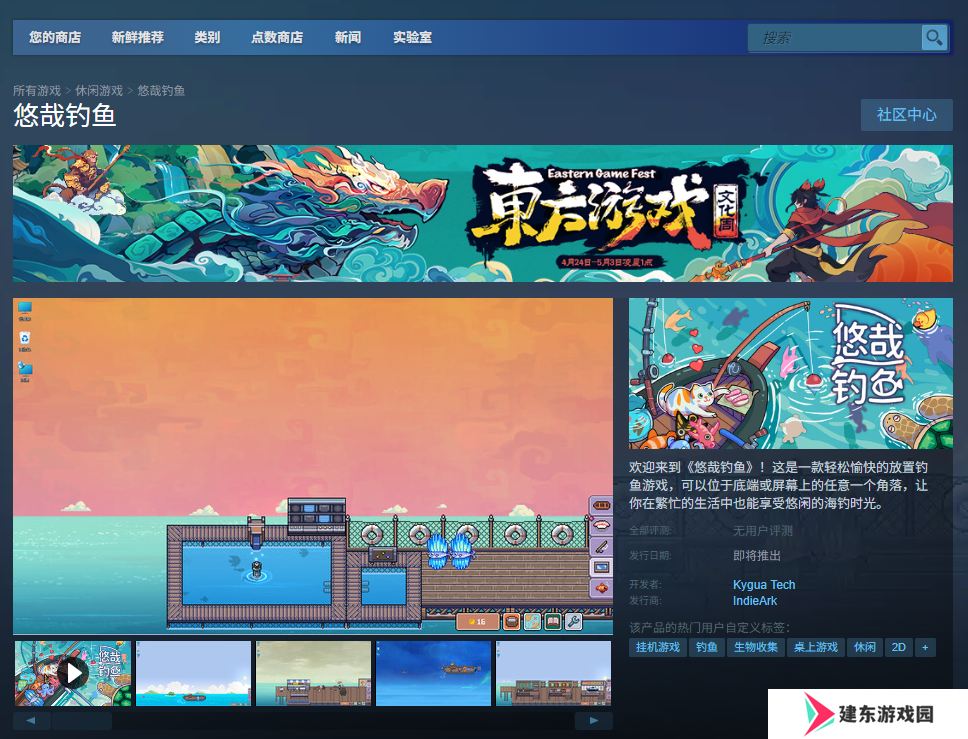Click the right thumbnail strip arrow
This screenshot has width=968, height=739.
pos(594,720)
